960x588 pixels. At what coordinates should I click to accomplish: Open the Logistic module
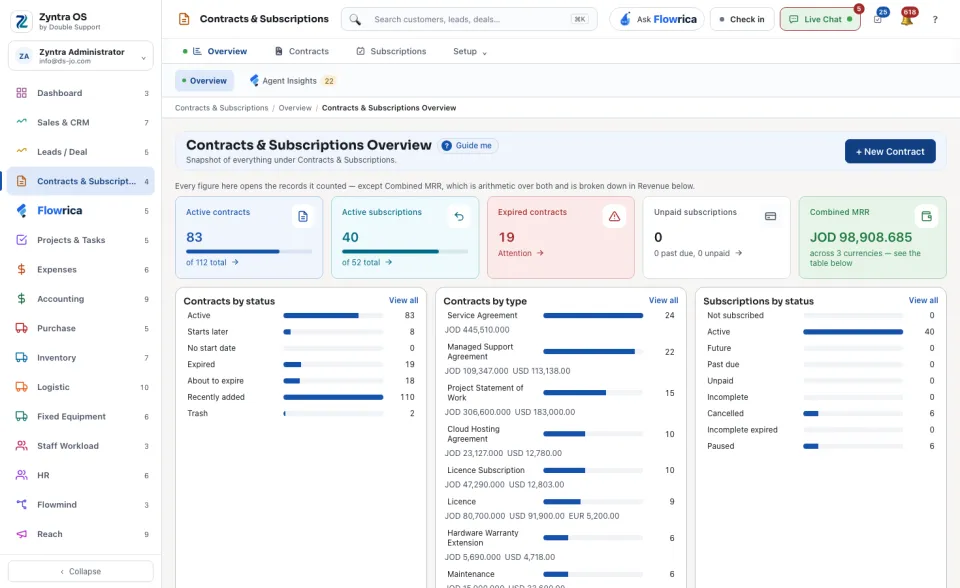pyautogui.click(x=81, y=387)
